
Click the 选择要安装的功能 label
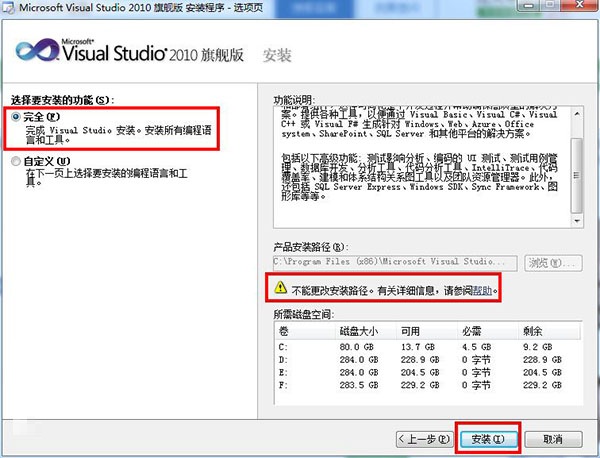[x=63, y=100]
